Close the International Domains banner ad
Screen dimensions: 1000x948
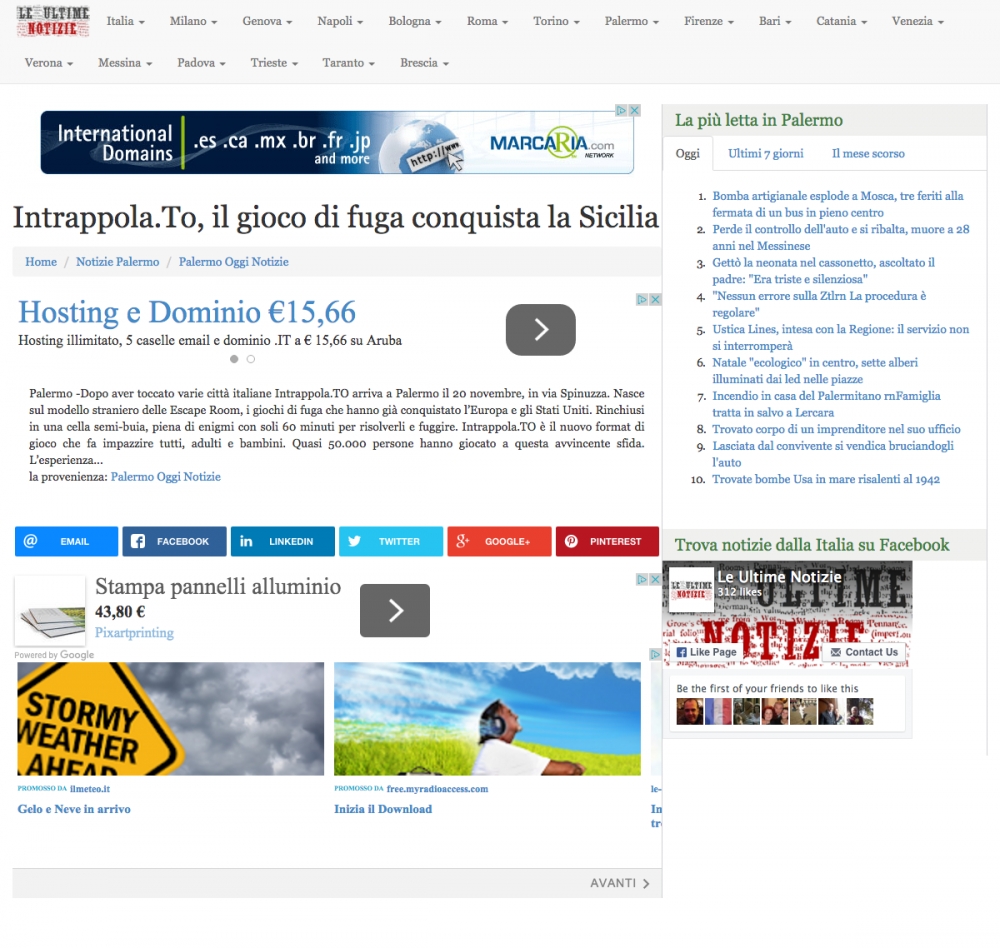click(x=633, y=111)
